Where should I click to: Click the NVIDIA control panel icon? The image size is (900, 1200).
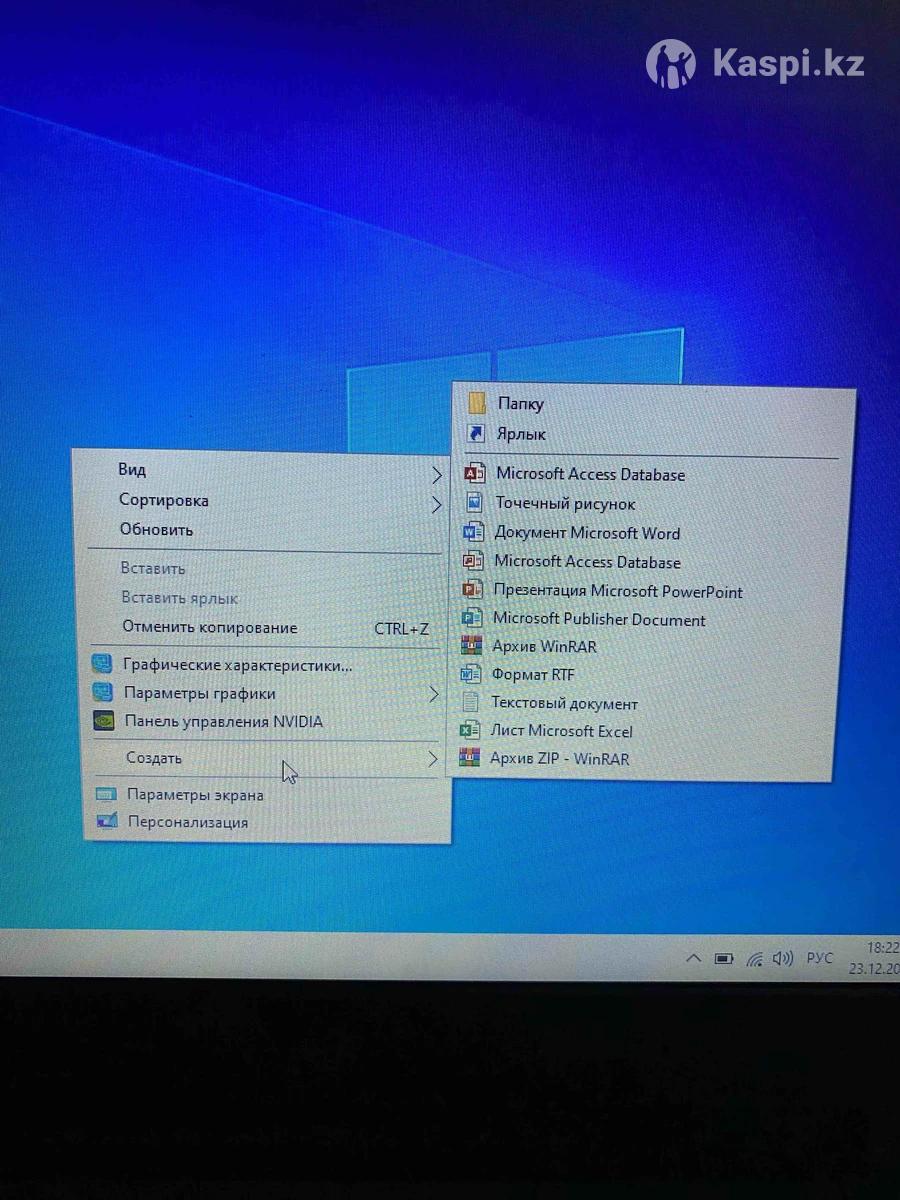(103, 721)
